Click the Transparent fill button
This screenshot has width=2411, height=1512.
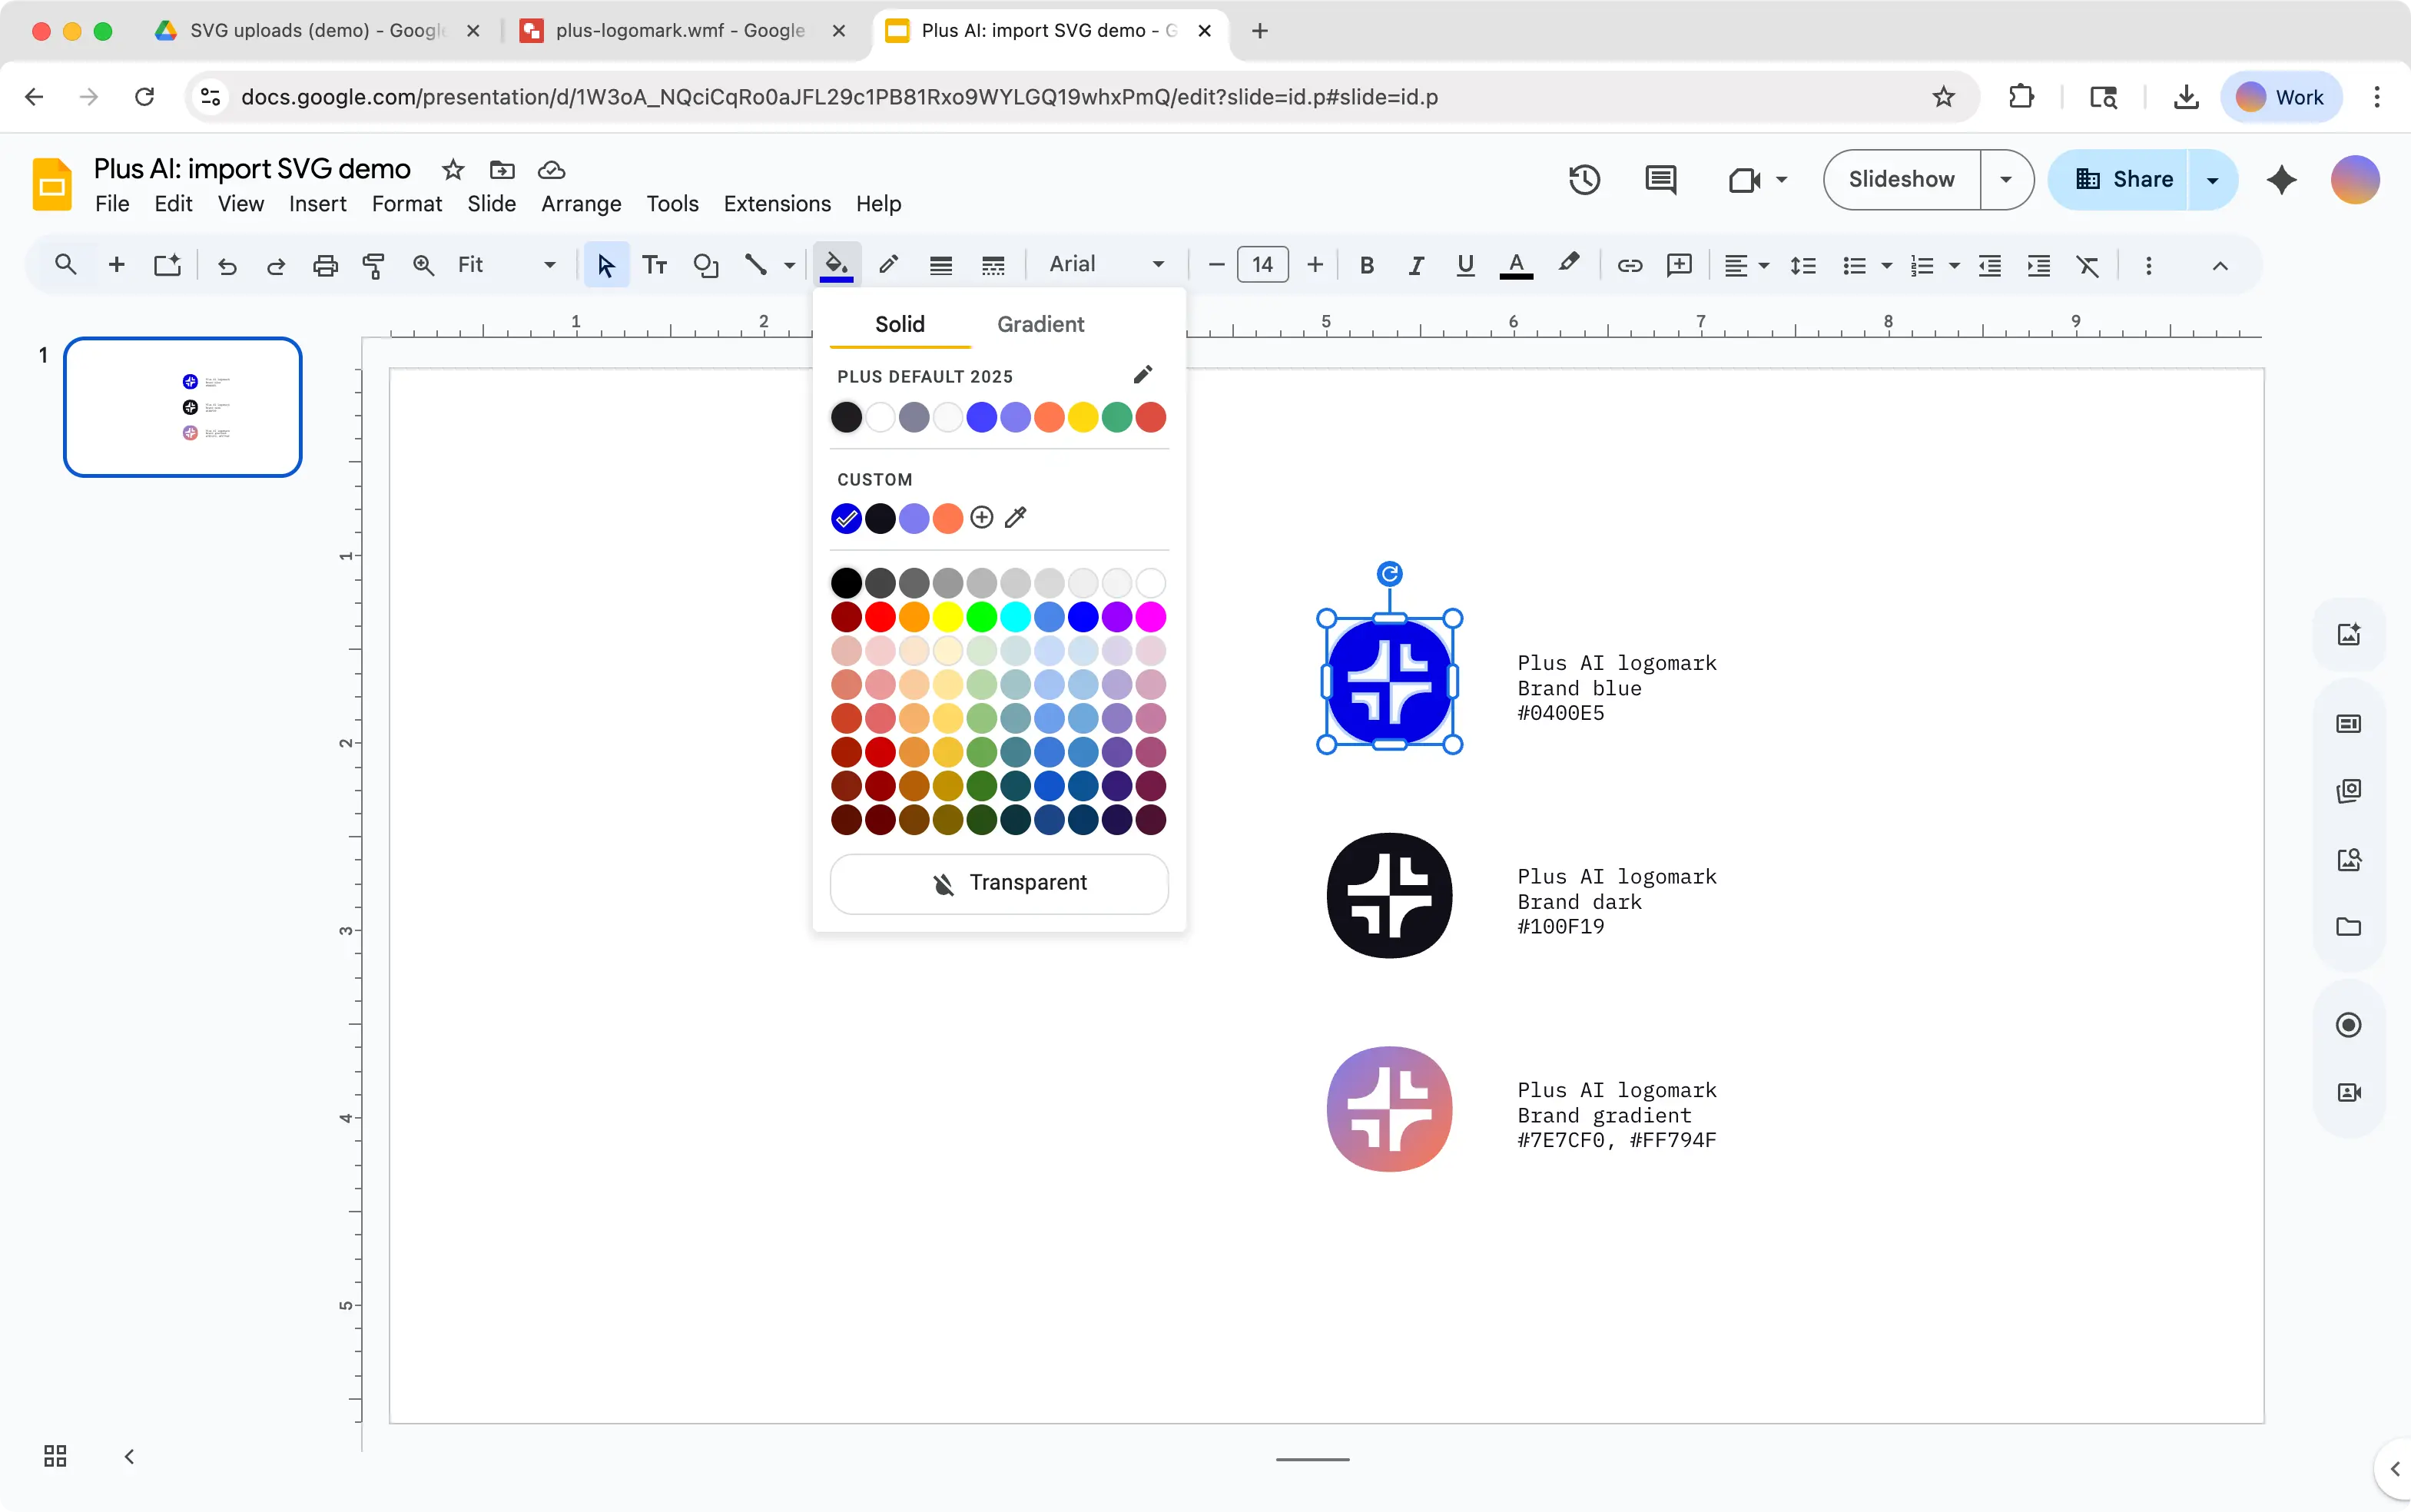999,883
